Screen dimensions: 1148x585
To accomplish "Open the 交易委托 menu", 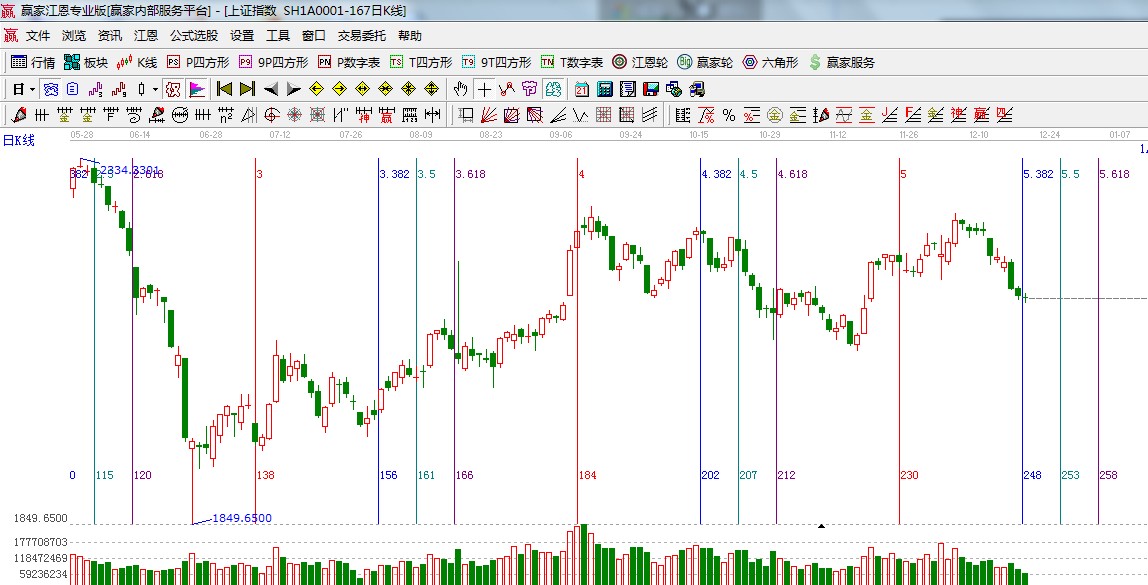I will coord(361,36).
